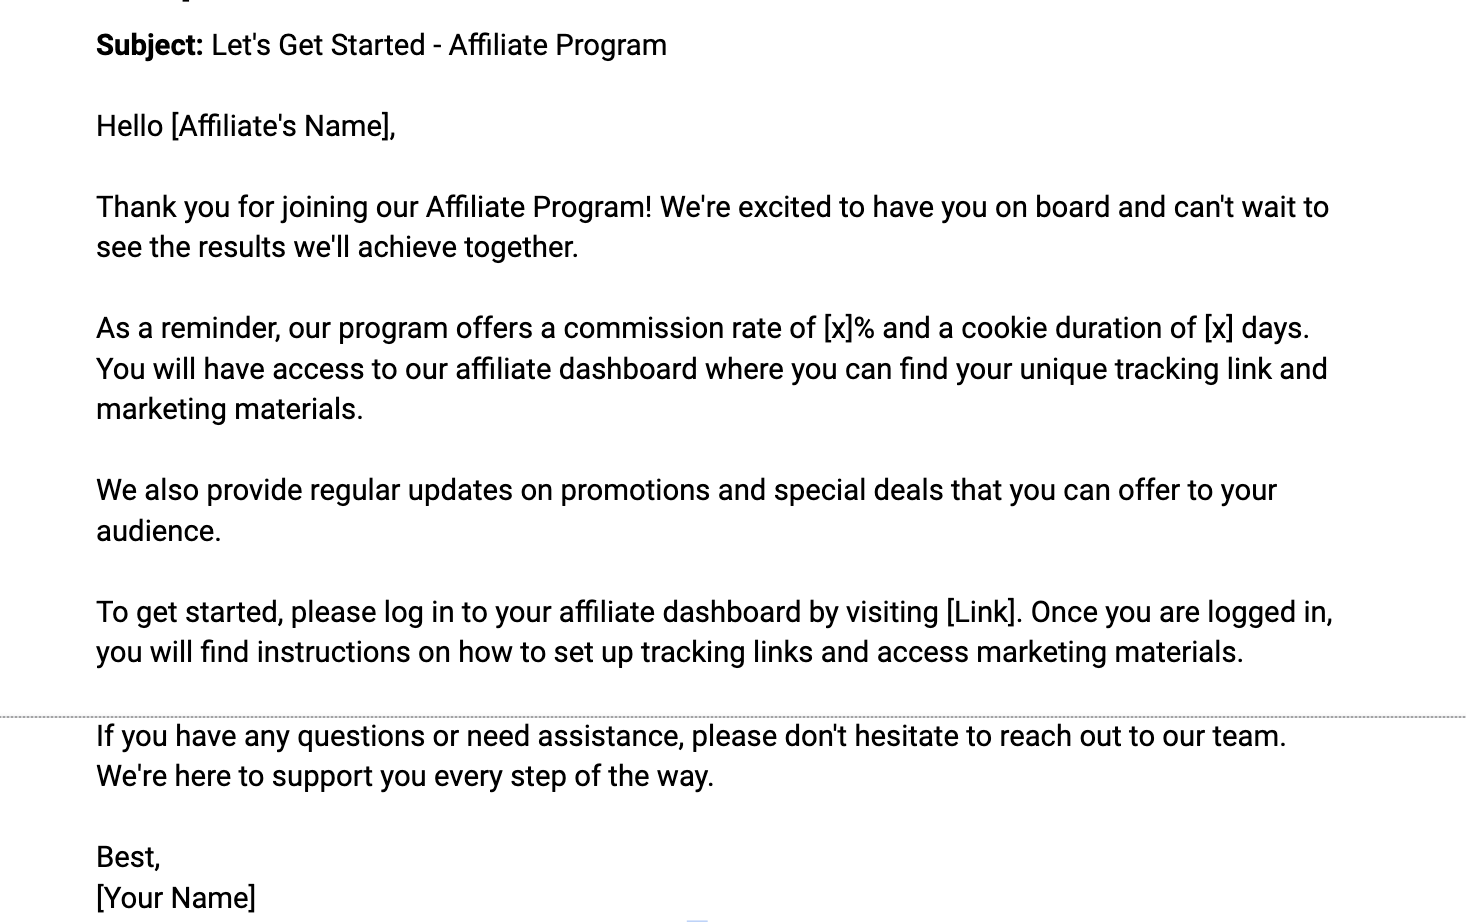1466x922 pixels.
Task: Click the "[Your Name]" signature placeholder
Action: point(176,898)
